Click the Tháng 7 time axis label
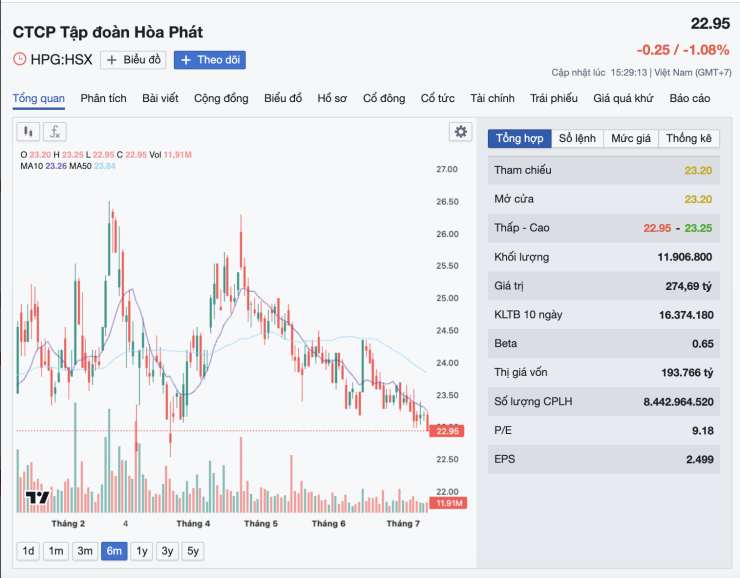The height and width of the screenshot is (578, 740). click(x=403, y=524)
